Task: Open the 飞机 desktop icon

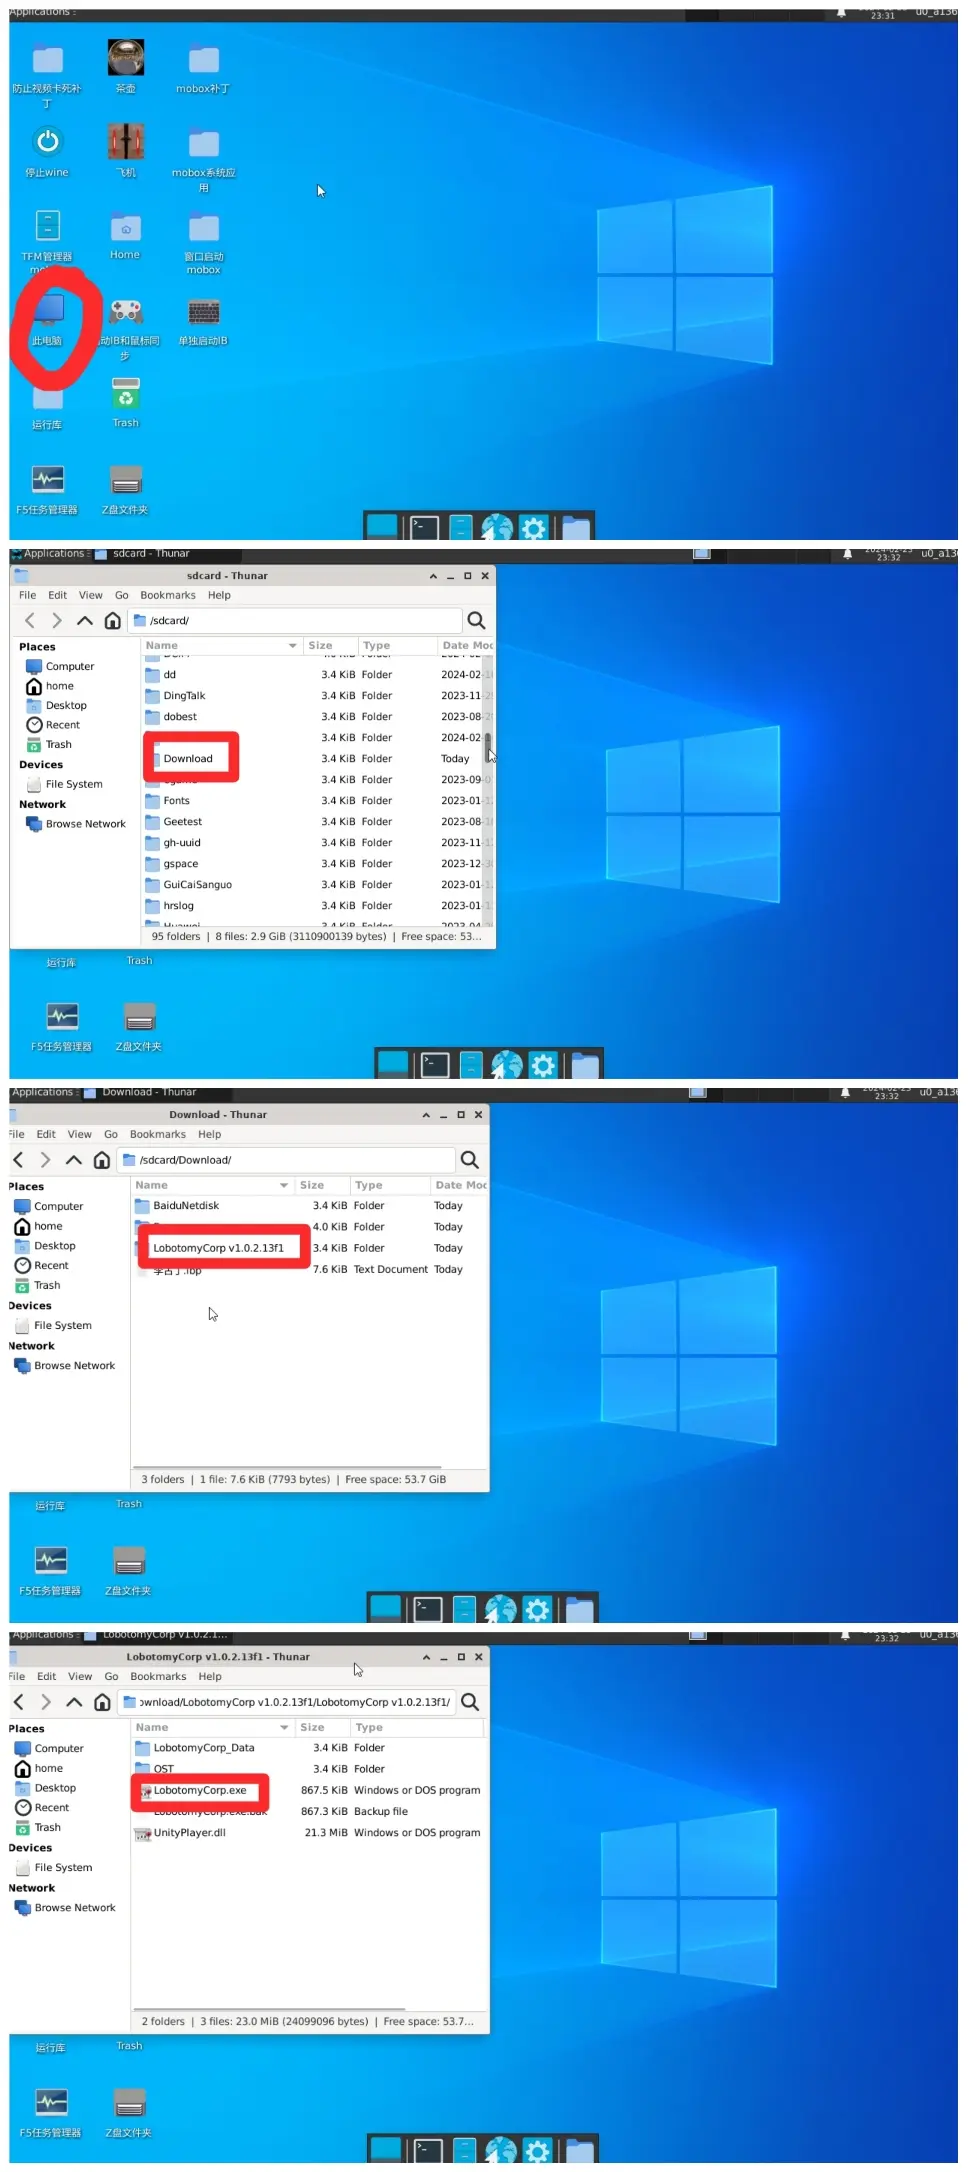Action: click(x=125, y=142)
